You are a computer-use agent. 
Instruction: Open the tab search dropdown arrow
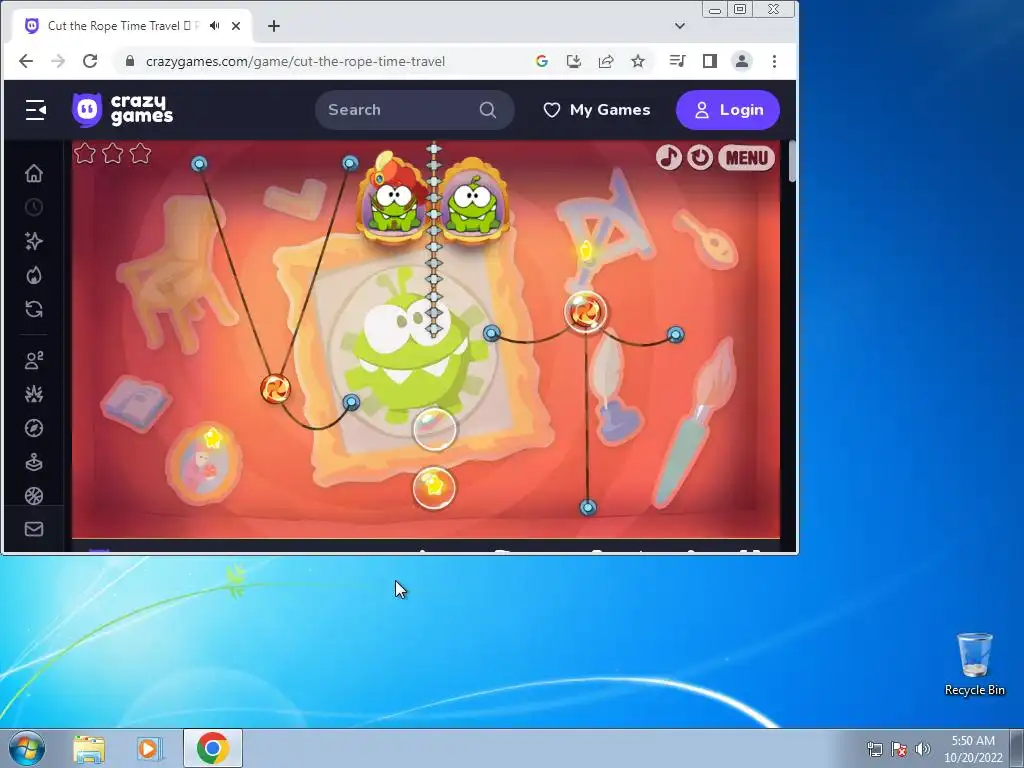[680, 25]
